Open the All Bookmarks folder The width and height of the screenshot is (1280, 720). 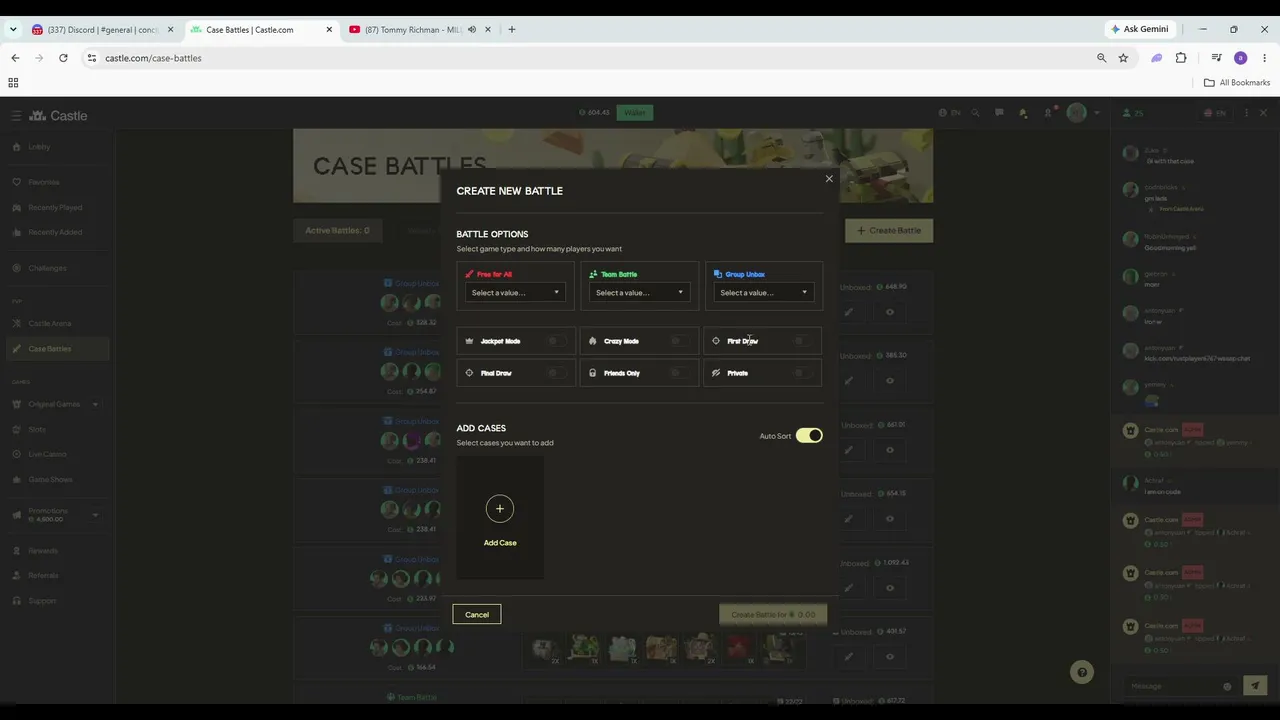[1237, 83]
